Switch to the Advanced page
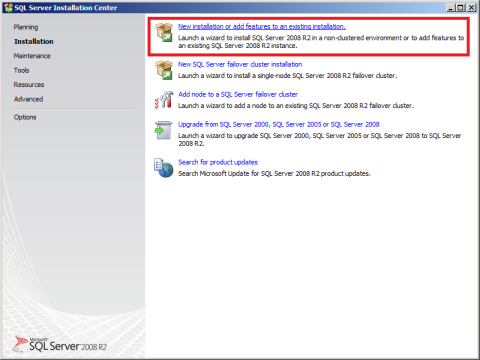 point(28,99)
